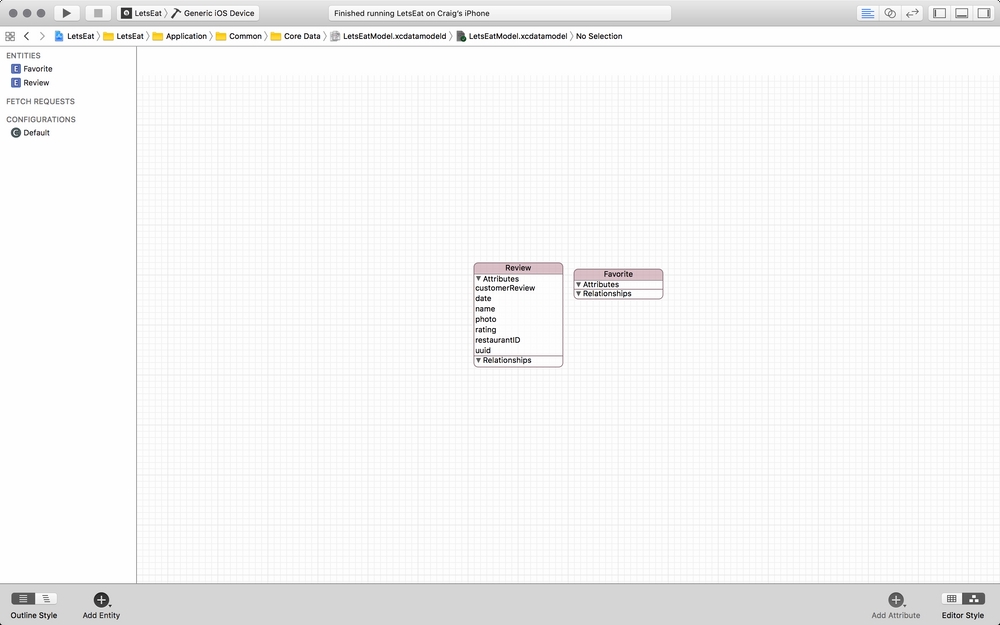1000x625 pixels.
Task: Select the Favorite entity box title
Action: click(618, 274)
